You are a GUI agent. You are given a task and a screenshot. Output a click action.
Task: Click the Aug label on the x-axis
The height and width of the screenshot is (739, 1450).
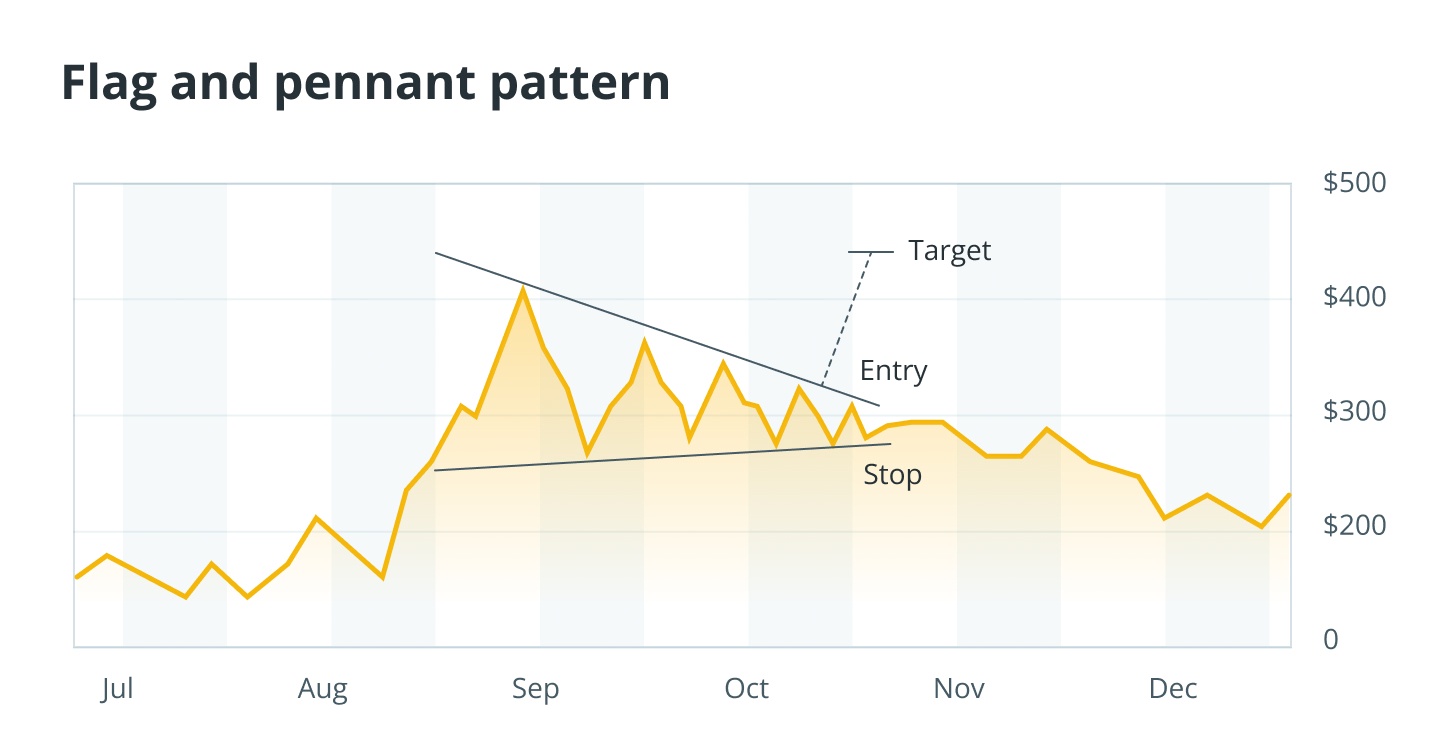[x=323, y=689]
